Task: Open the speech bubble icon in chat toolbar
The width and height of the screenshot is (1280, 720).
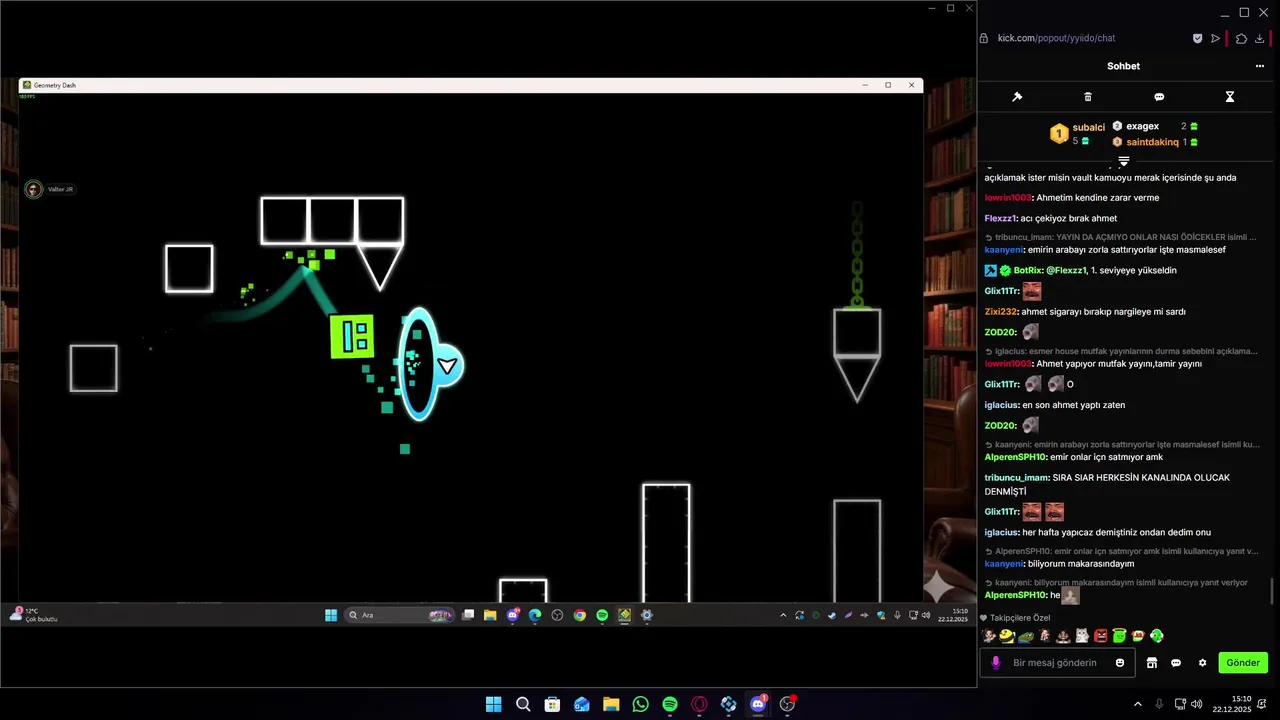Action: 1159,97
